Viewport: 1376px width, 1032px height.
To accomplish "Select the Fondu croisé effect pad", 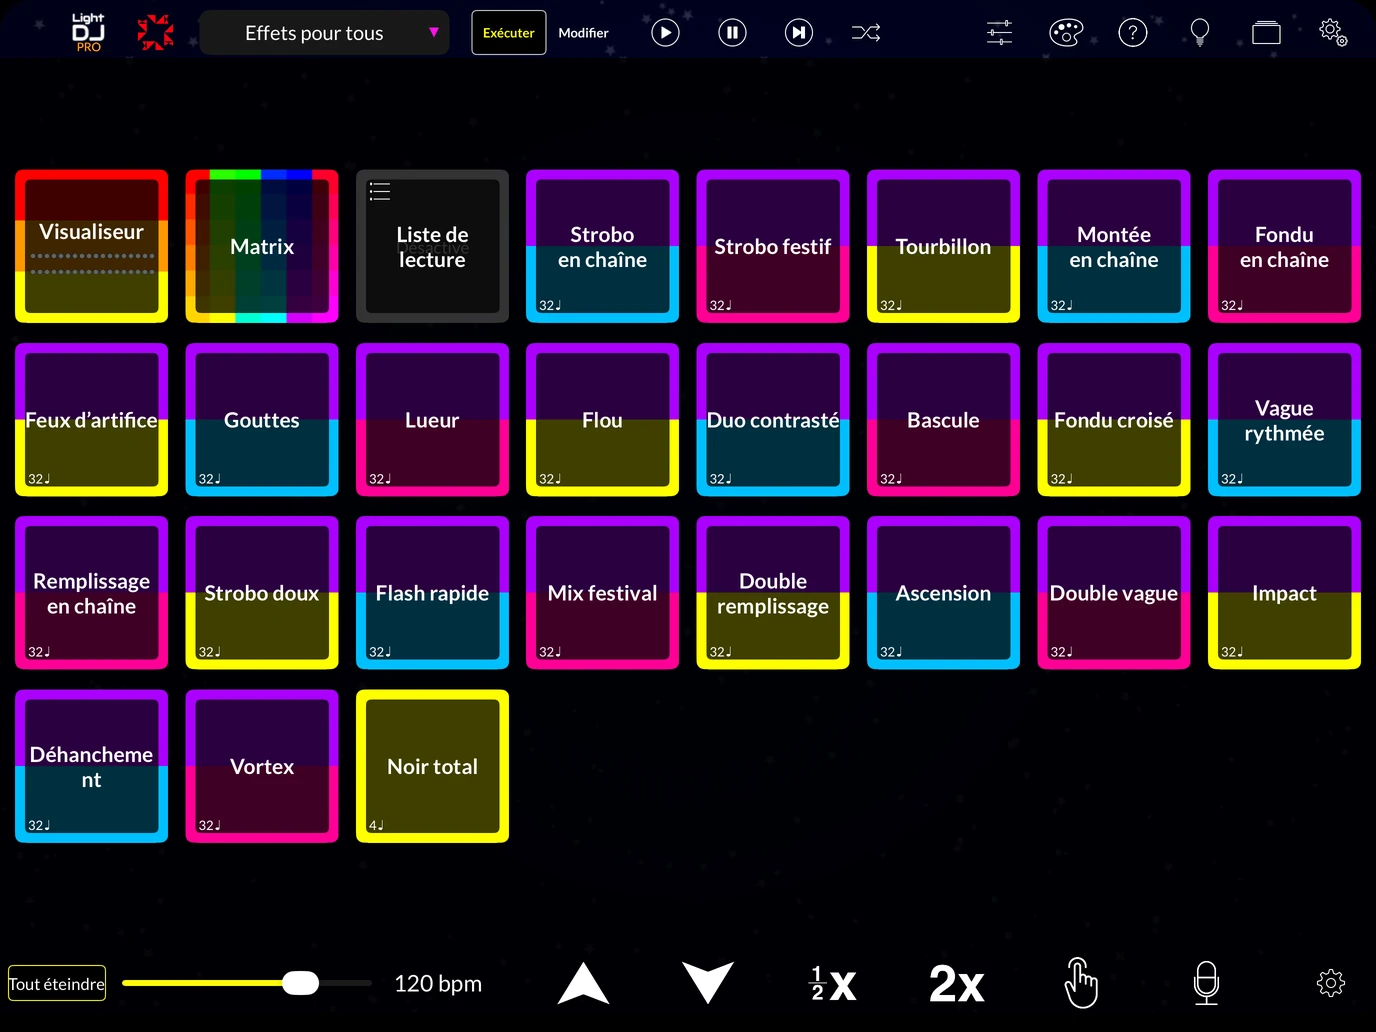I will (1114, 420).
